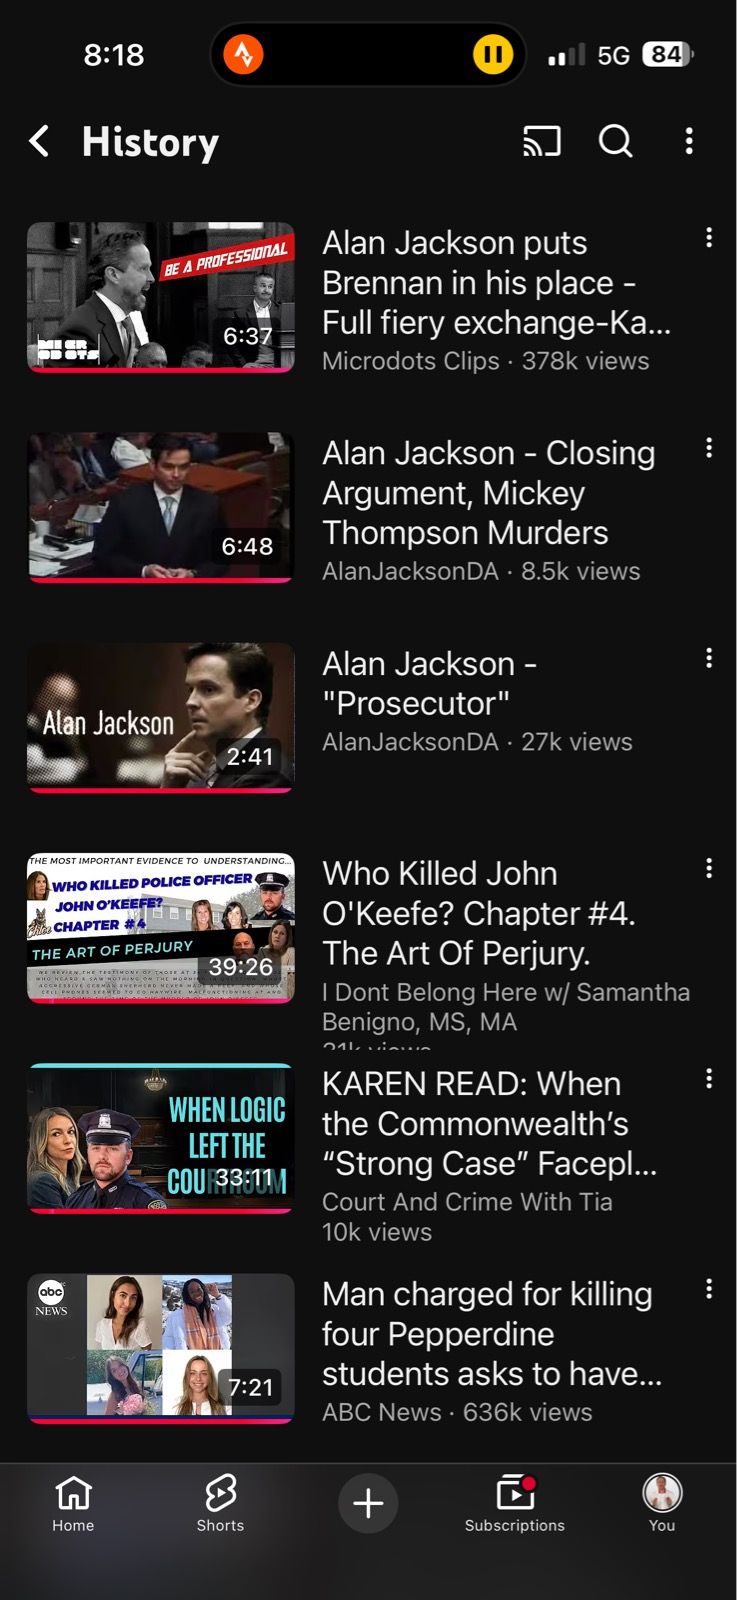Tap the pause indicator in the Dynamic Island
The width and height of the screenshot is (737, 1600).
coord(493,54)
